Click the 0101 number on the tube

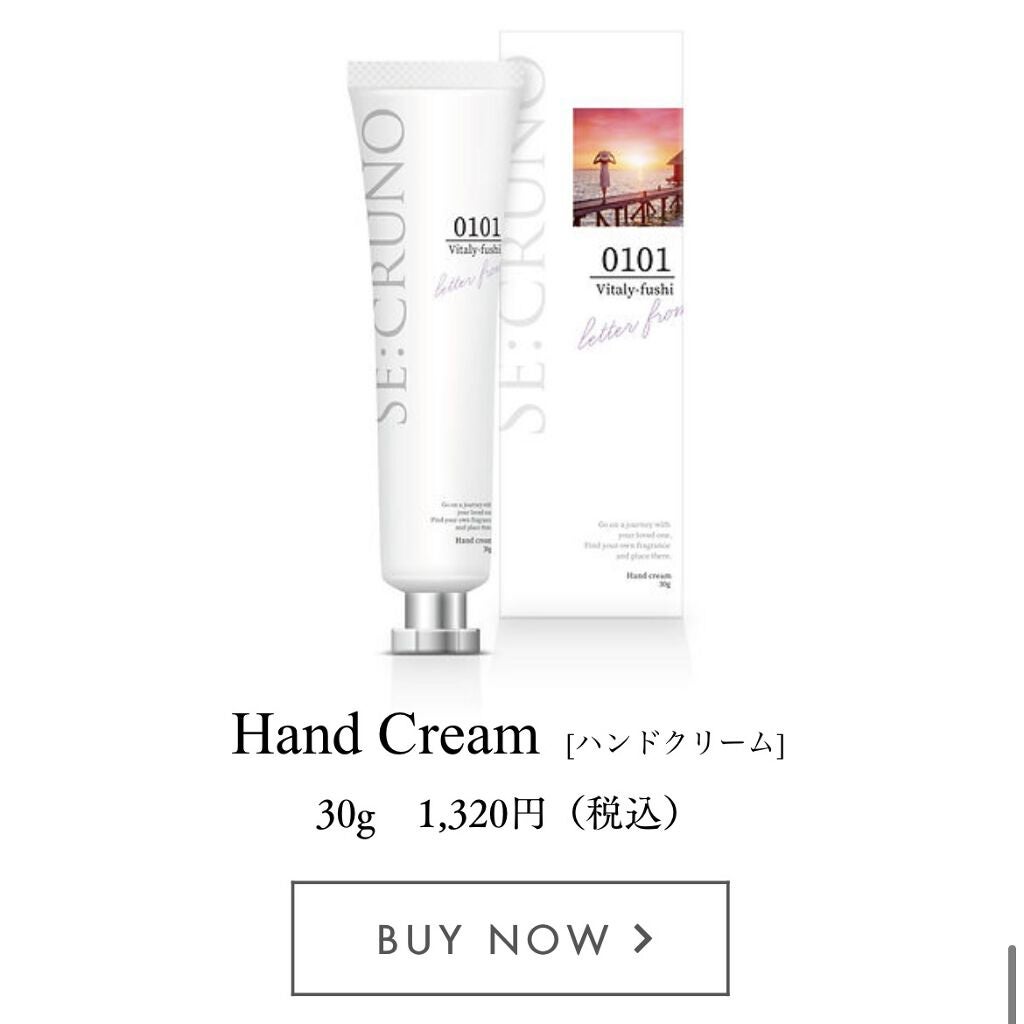coord(477,227)
